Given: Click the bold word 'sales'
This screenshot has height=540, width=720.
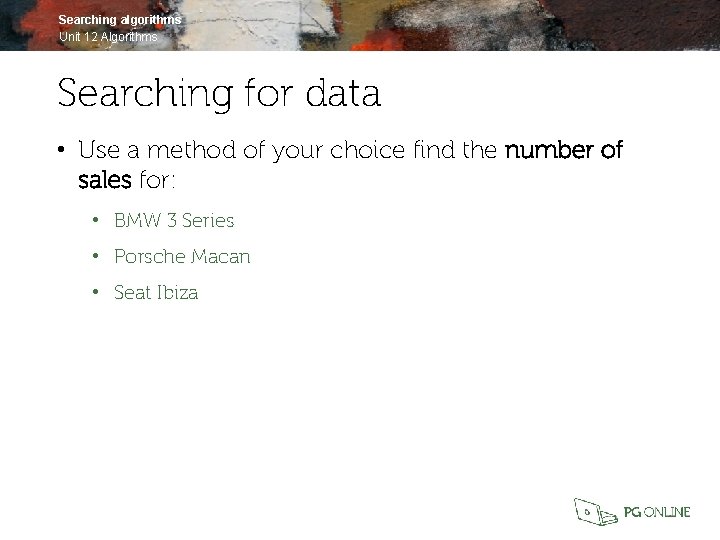Looking at the screenshot, I should click(104, 182).
